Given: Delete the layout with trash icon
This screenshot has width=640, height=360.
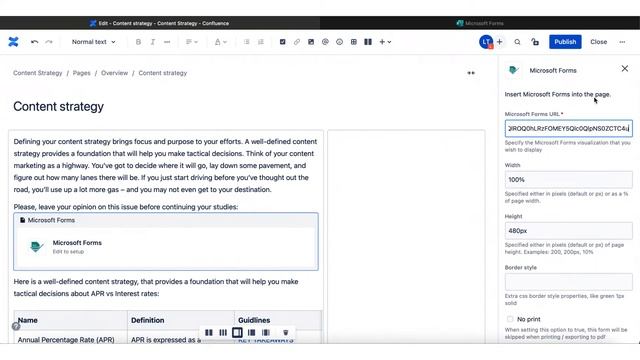Looking at the screenshot, I should 286,333.
